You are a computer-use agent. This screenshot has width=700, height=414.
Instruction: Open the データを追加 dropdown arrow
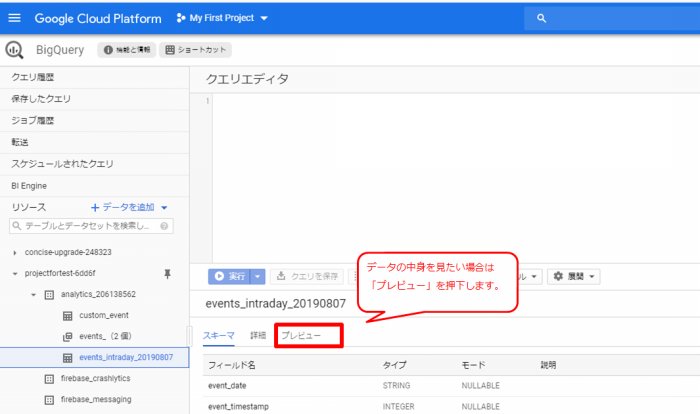click(164, 208)
